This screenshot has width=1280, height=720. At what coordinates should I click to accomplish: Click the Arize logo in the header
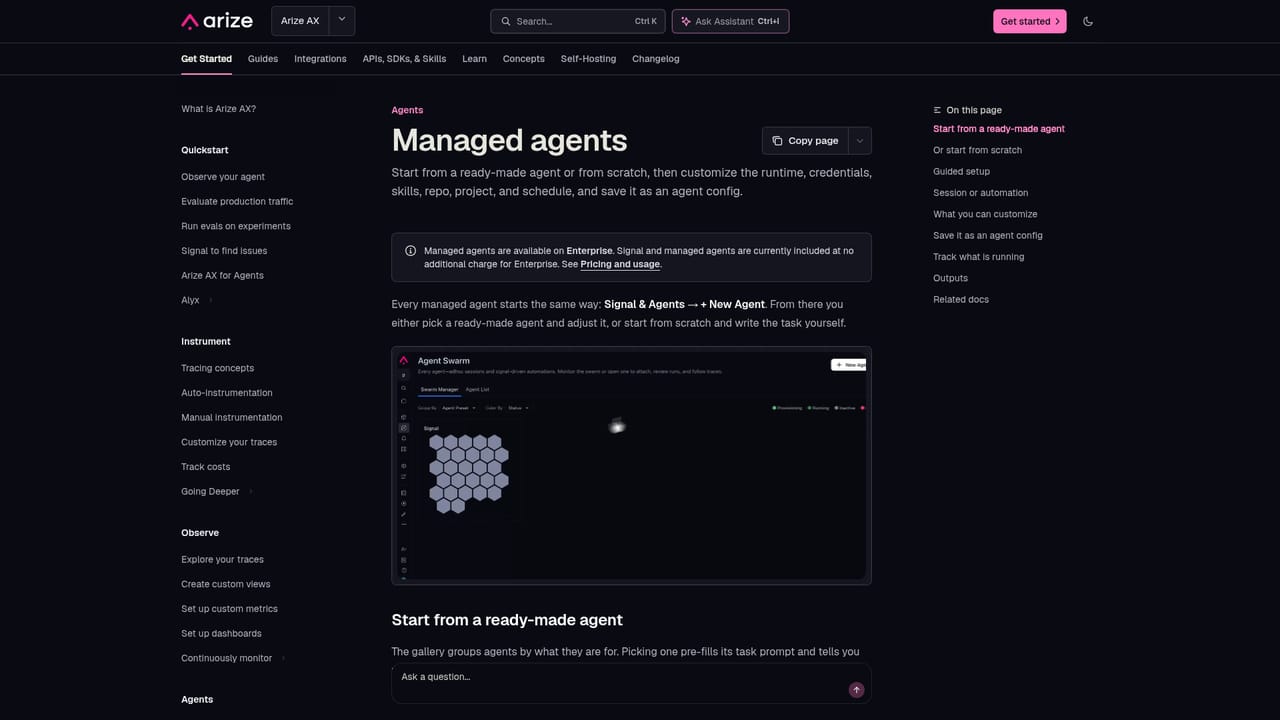coord(218,21)
